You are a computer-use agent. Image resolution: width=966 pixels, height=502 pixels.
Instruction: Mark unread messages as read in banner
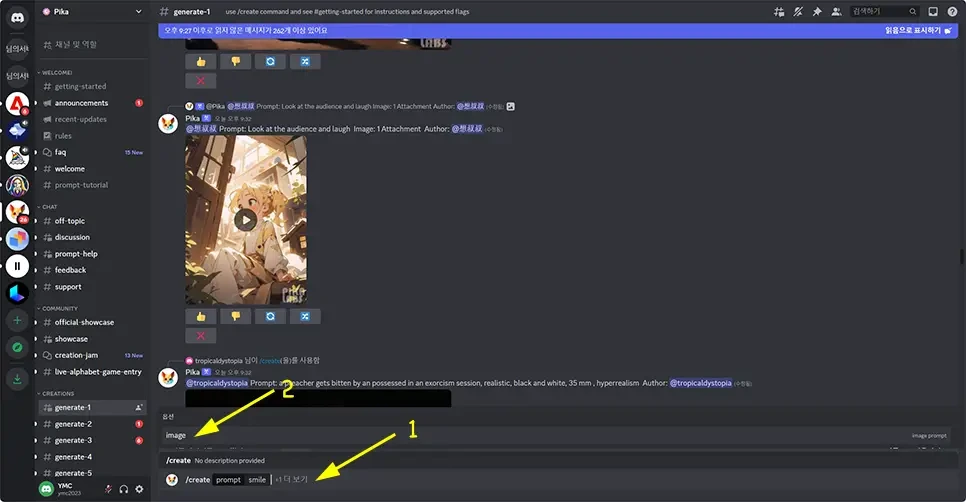coord(918,30)
